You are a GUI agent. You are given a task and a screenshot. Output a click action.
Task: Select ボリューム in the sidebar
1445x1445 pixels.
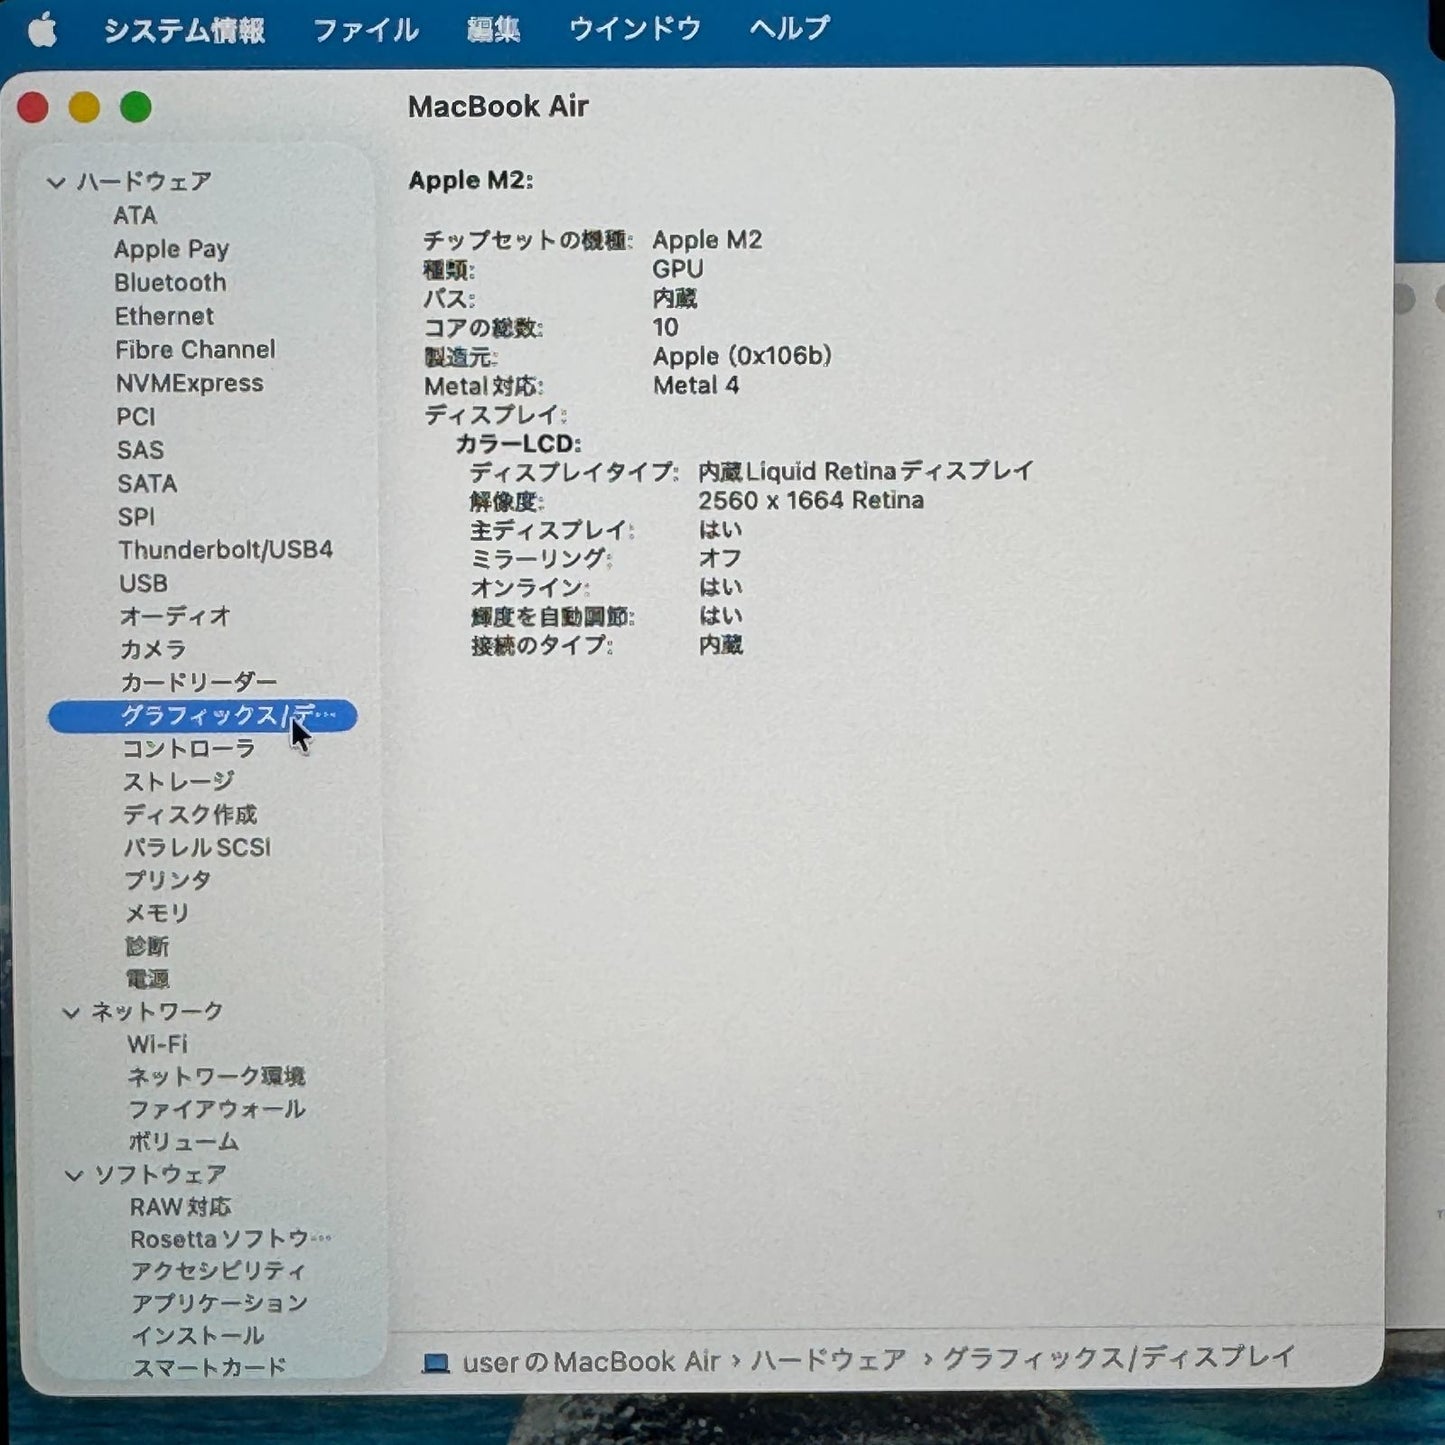[184, 1142]
